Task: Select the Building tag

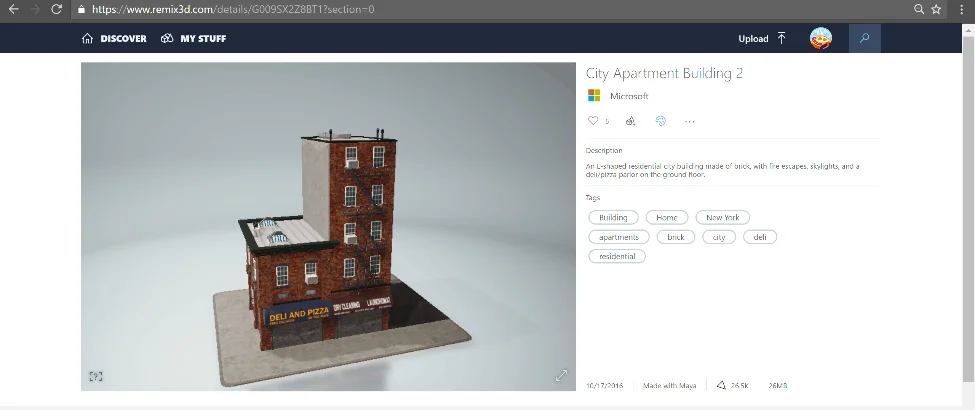Action: 613,218
